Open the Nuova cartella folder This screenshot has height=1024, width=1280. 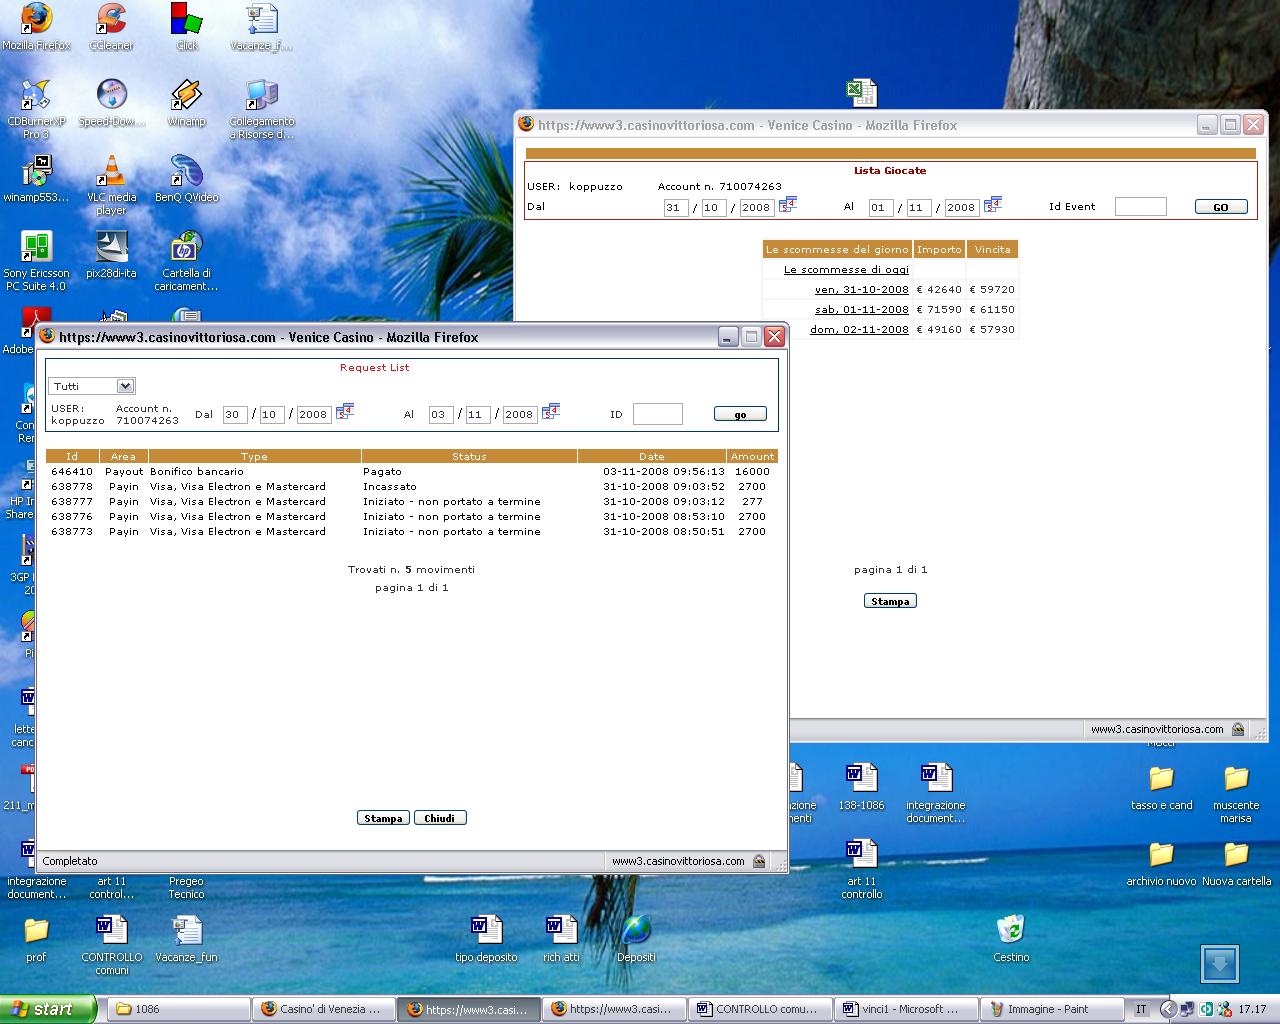(1236, 863)
